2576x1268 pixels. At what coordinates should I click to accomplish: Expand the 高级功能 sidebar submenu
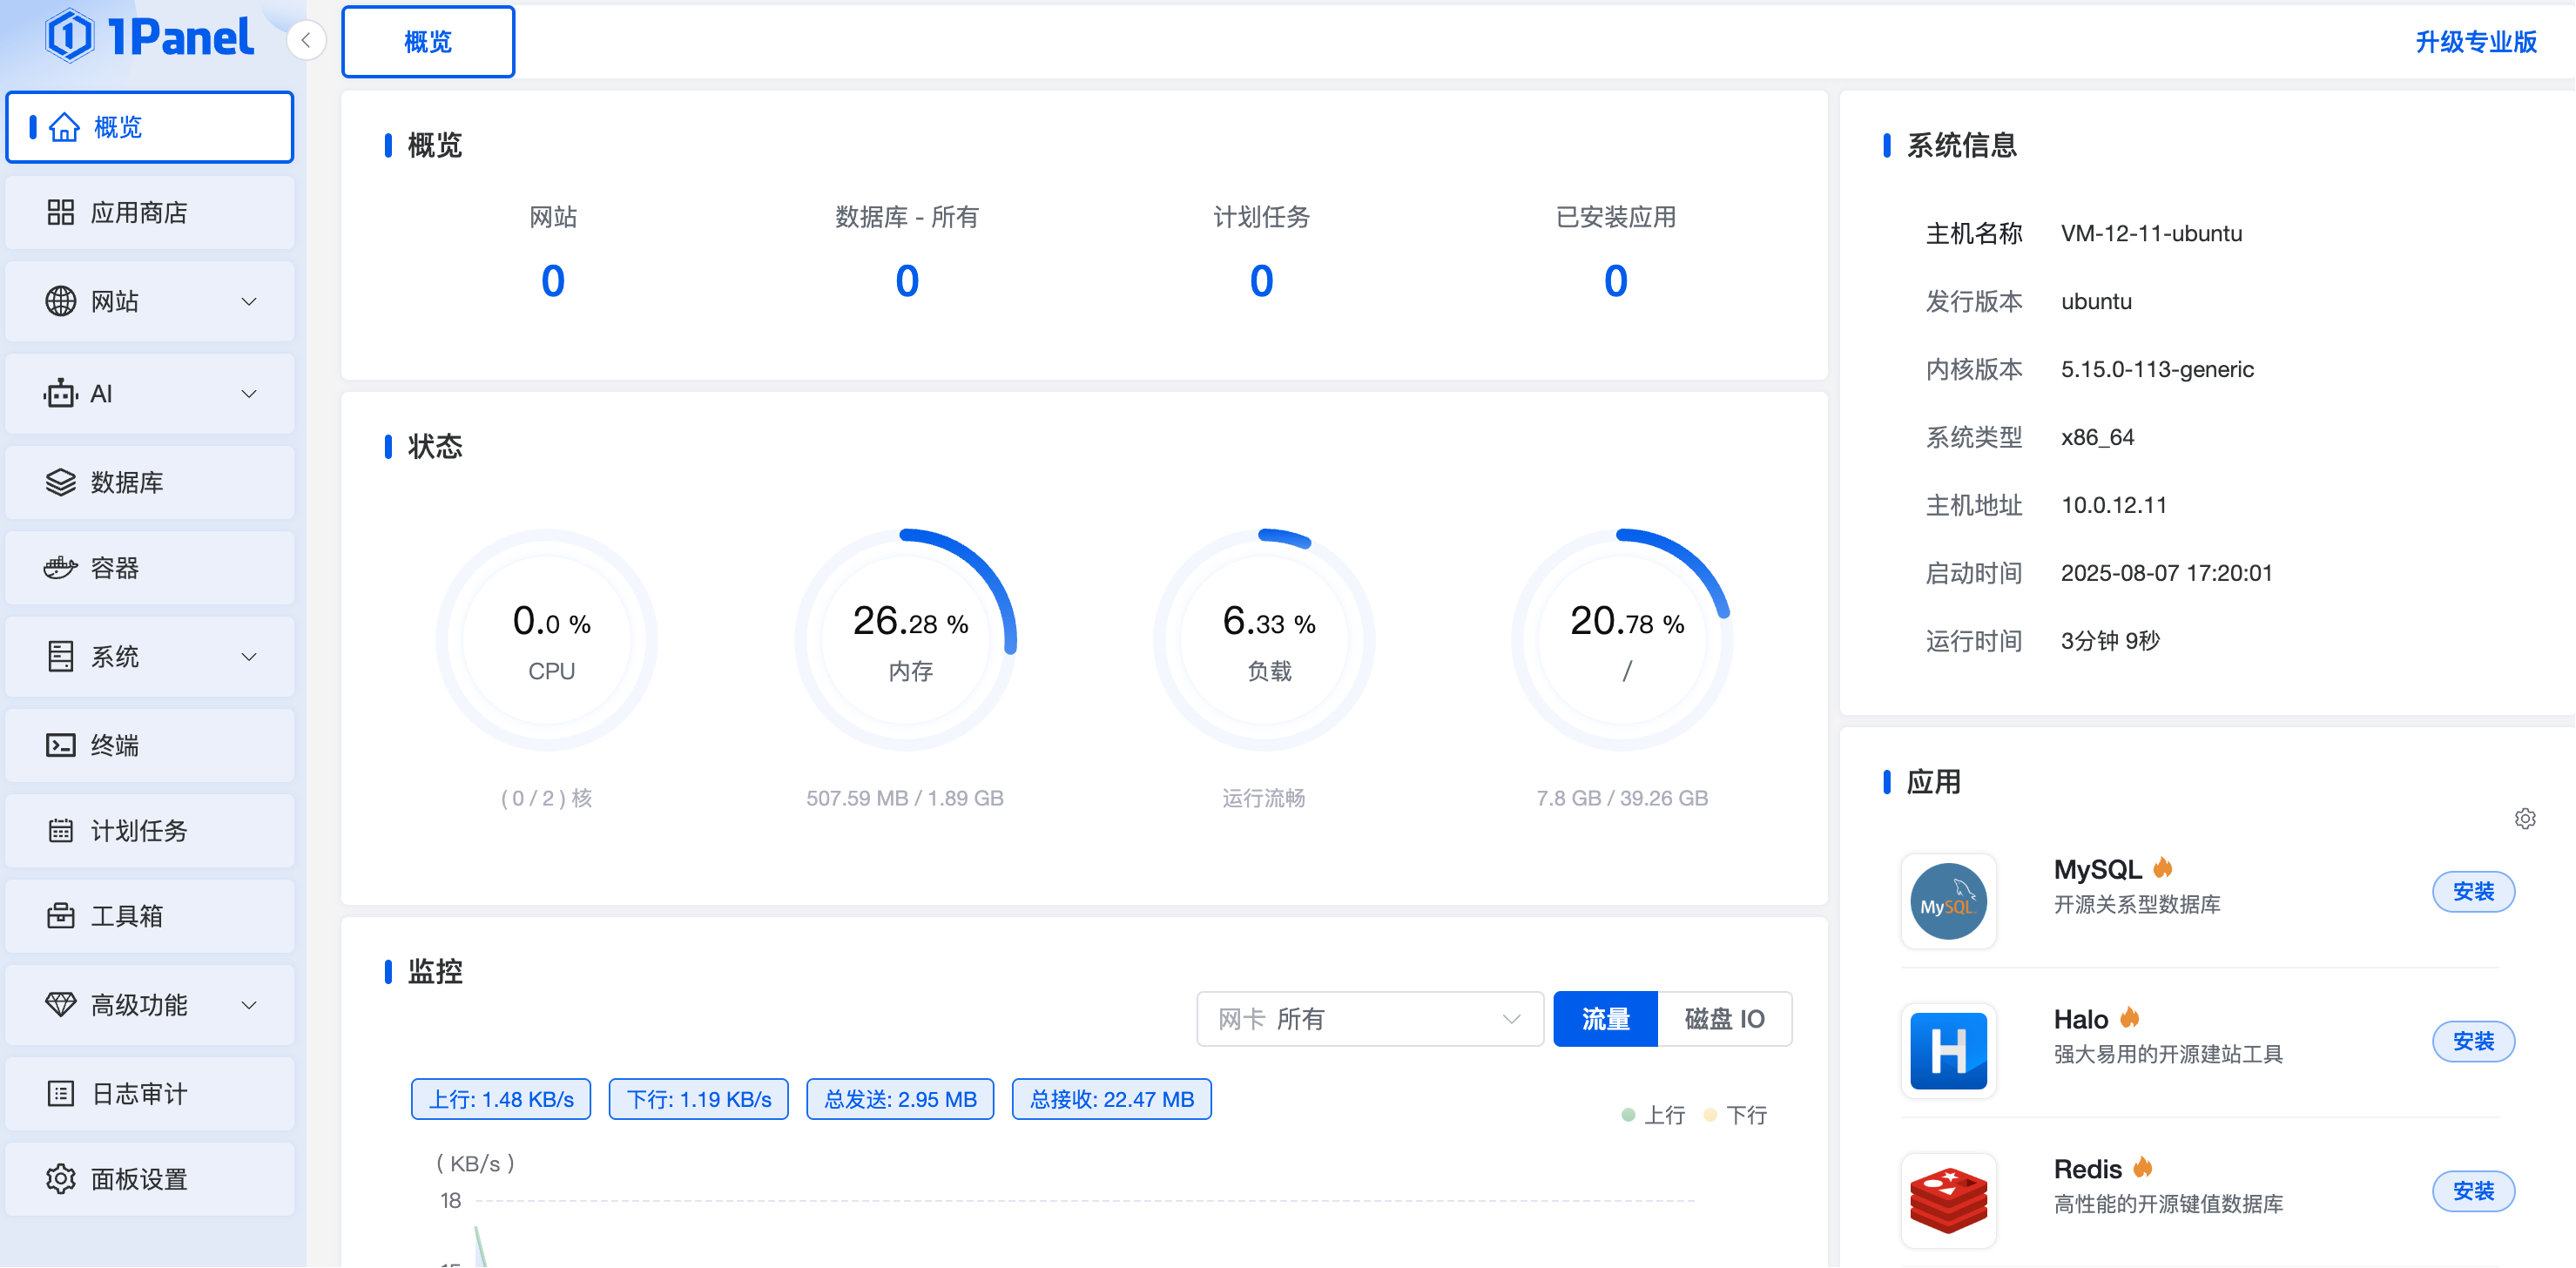[150, 1004]
